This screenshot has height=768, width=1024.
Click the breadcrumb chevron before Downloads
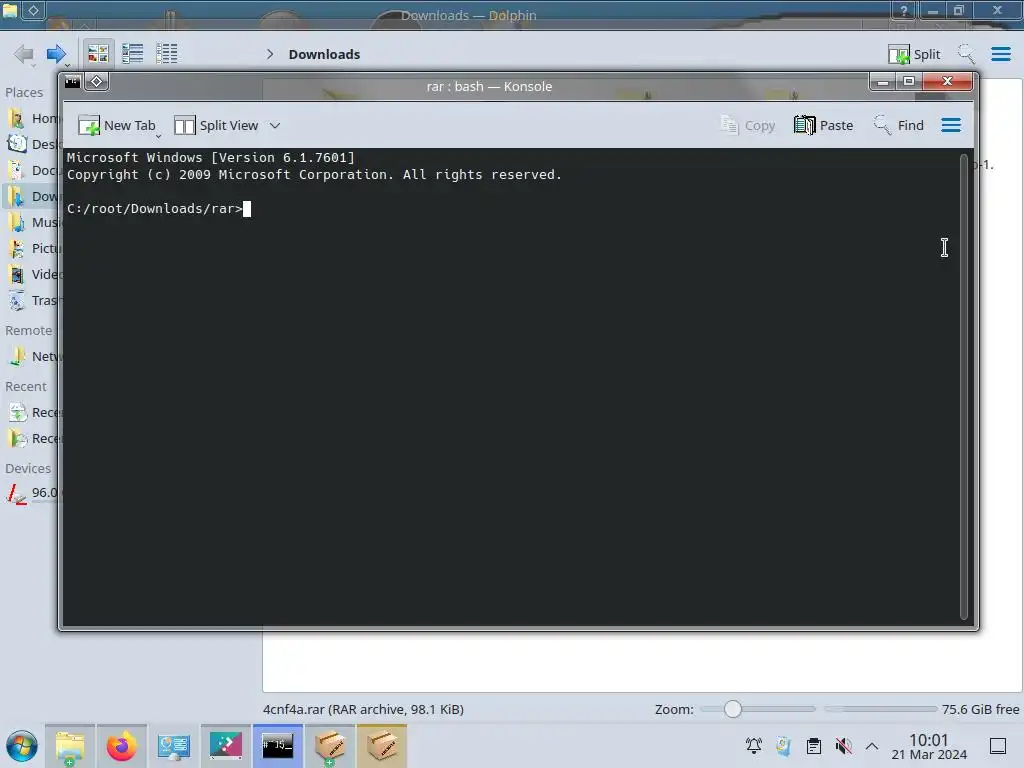(x=270, y=54)
